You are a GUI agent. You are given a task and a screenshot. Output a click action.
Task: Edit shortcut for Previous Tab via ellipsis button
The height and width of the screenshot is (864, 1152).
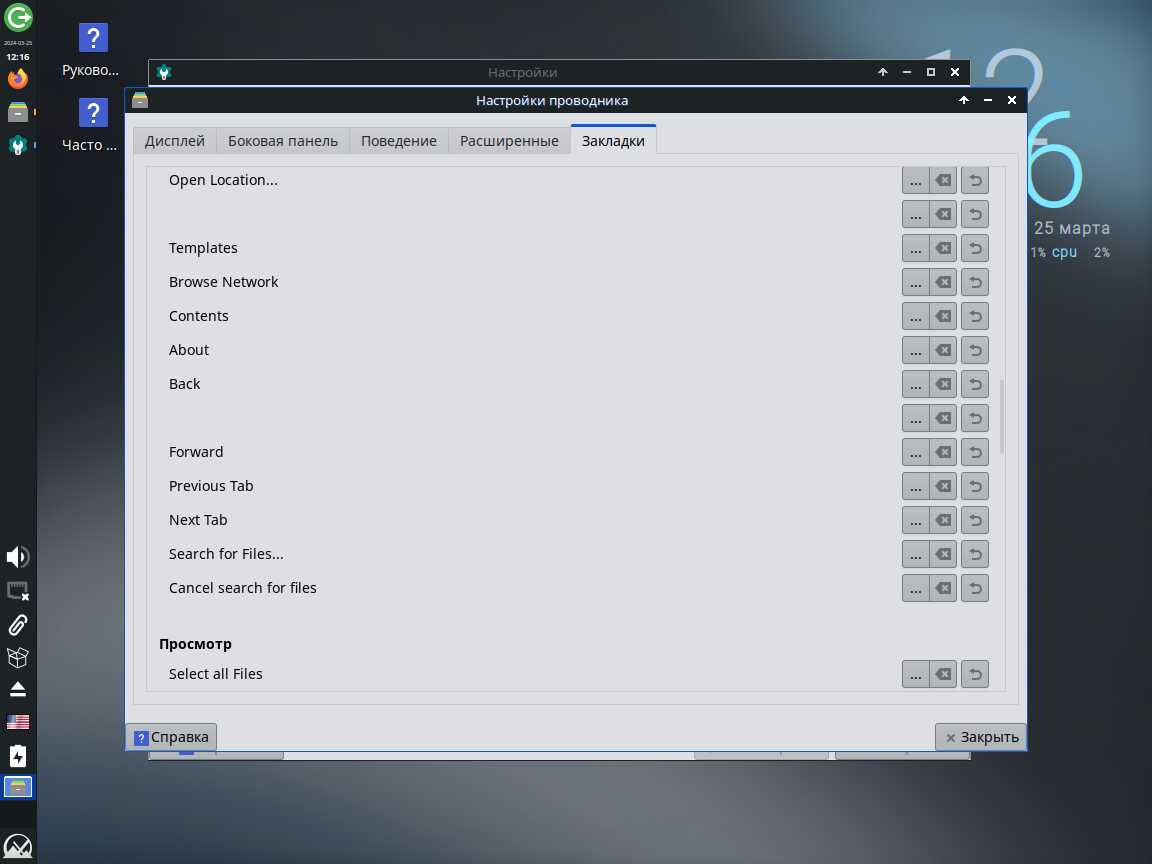(915, 486)
